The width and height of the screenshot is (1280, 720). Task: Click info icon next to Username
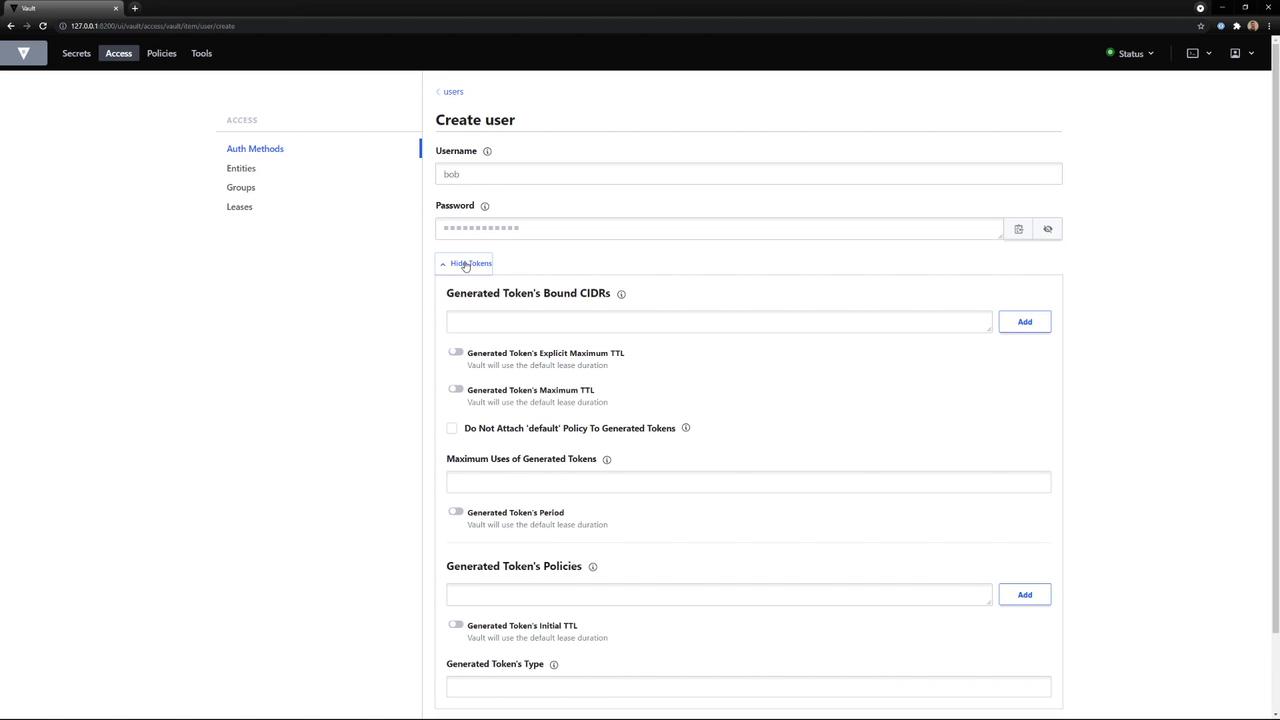[487, 151]
